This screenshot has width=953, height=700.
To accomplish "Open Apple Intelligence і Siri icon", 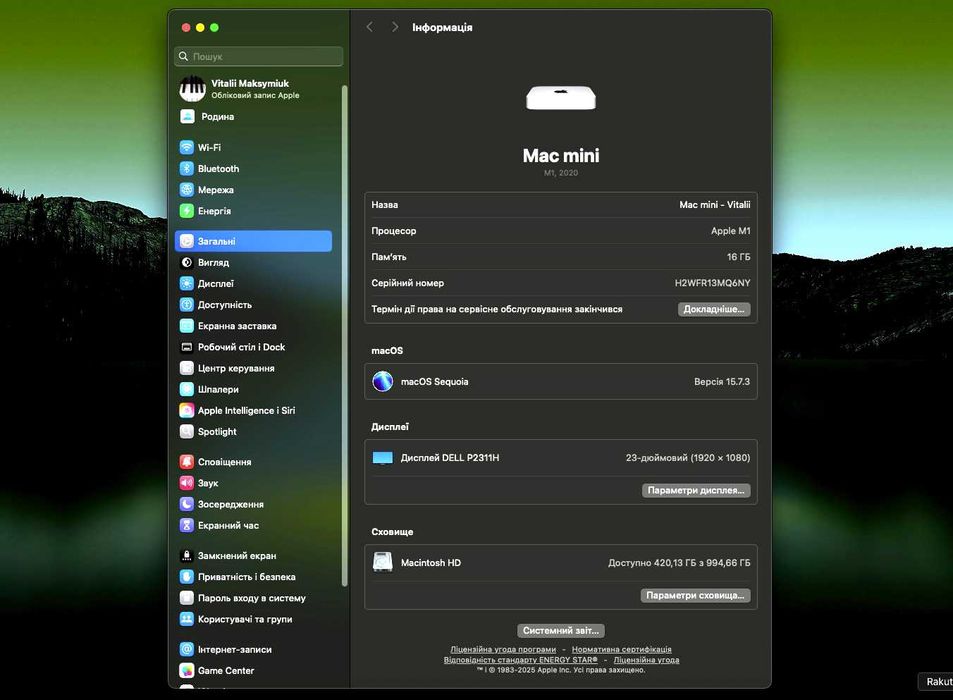I will coord(187,411).
